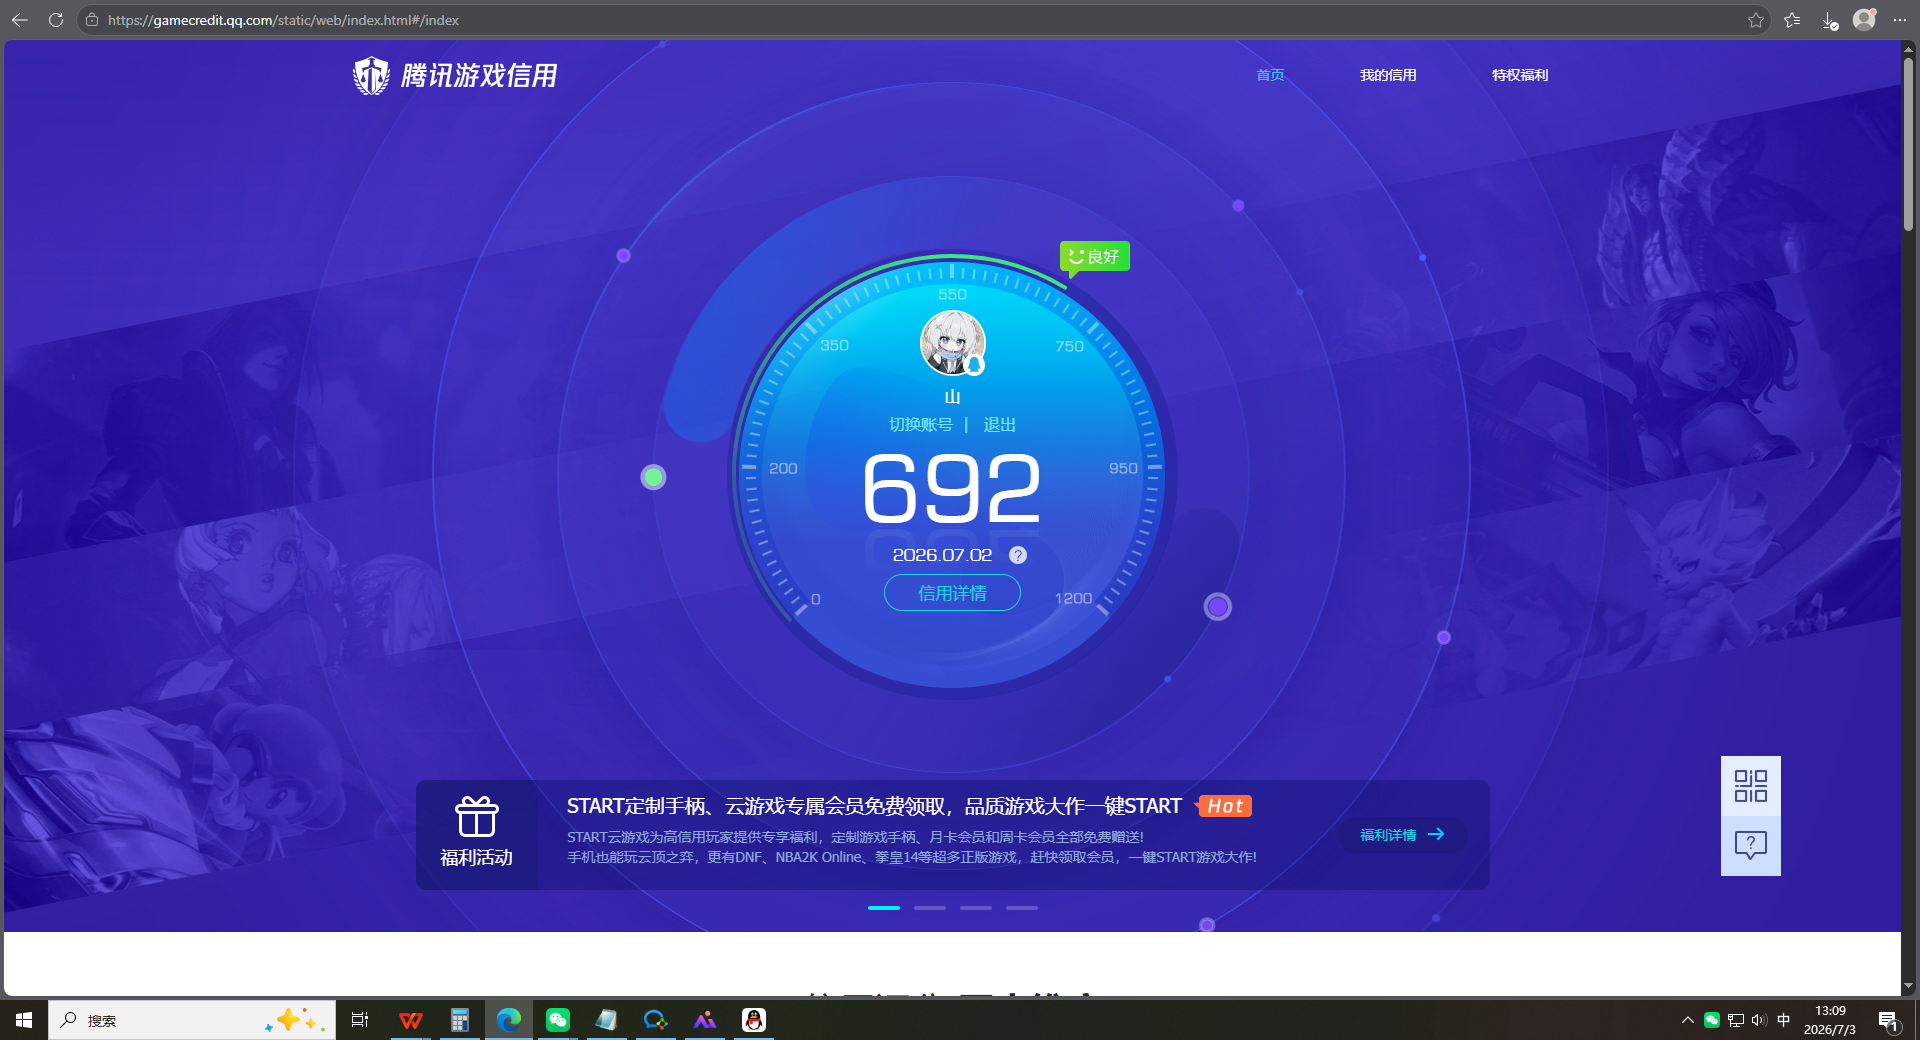Expand the system tray hidden icons arrow

pyautogui.click(x=1688, y=1020)
